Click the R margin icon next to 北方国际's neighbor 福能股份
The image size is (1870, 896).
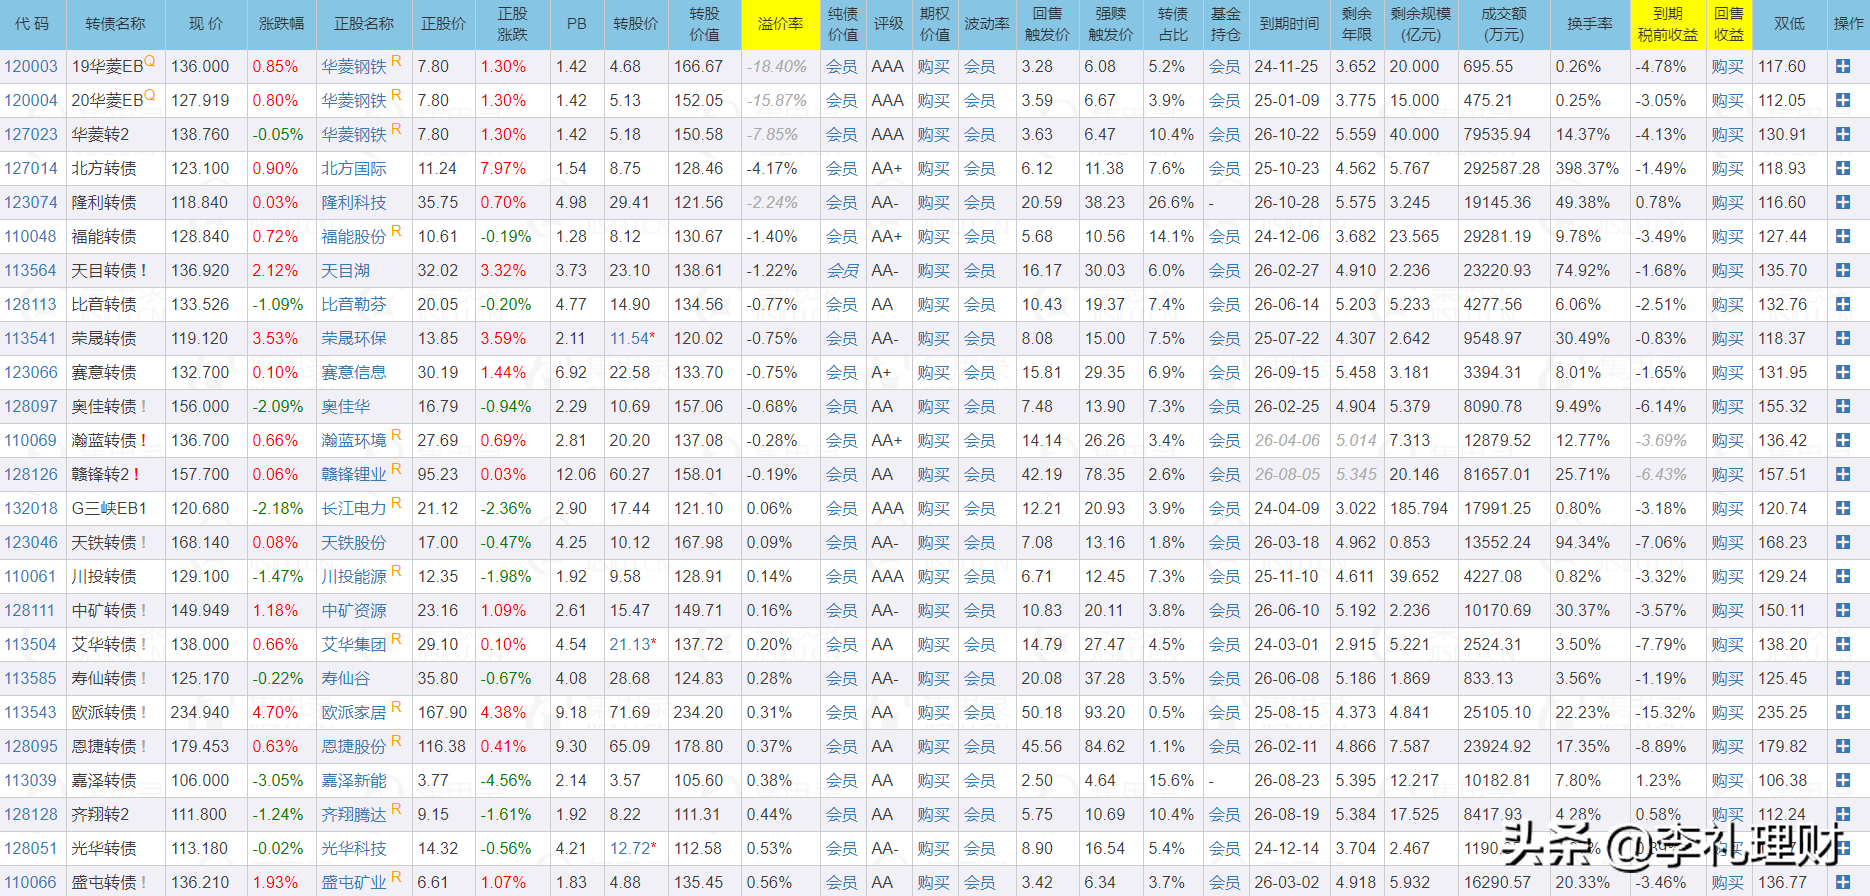tap(396, 231)
